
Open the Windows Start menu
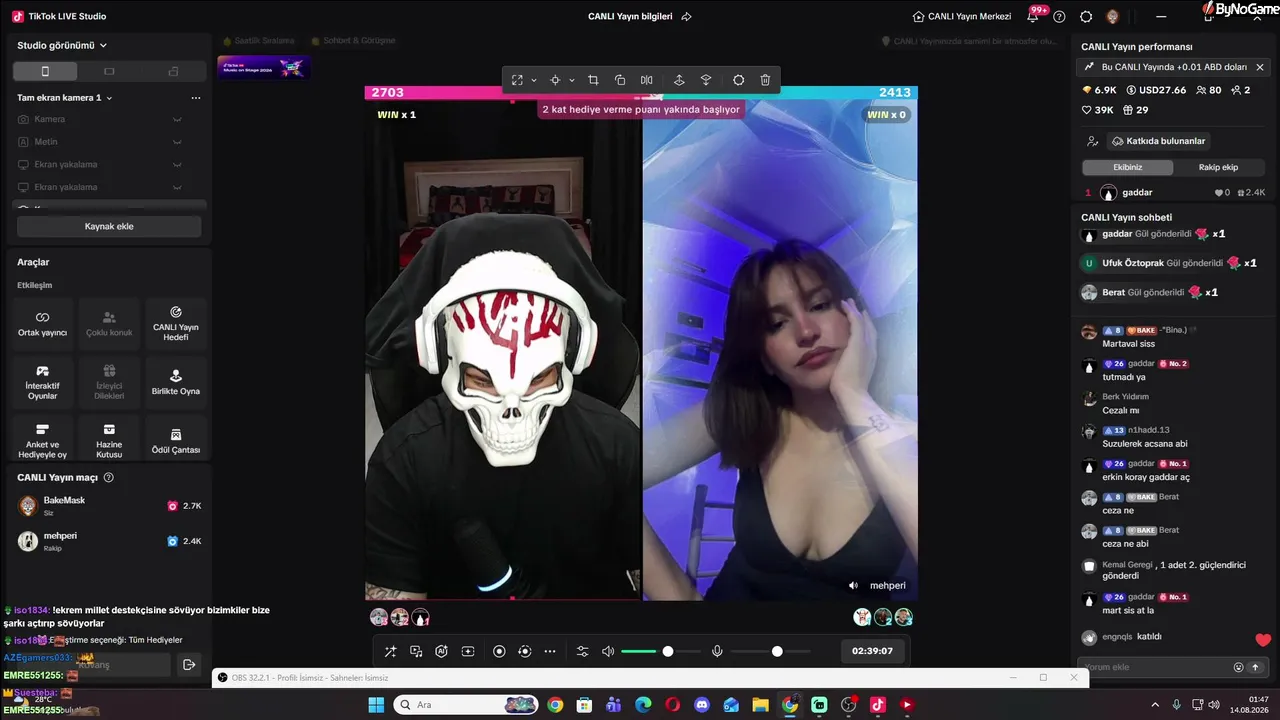tap(376, 705)
